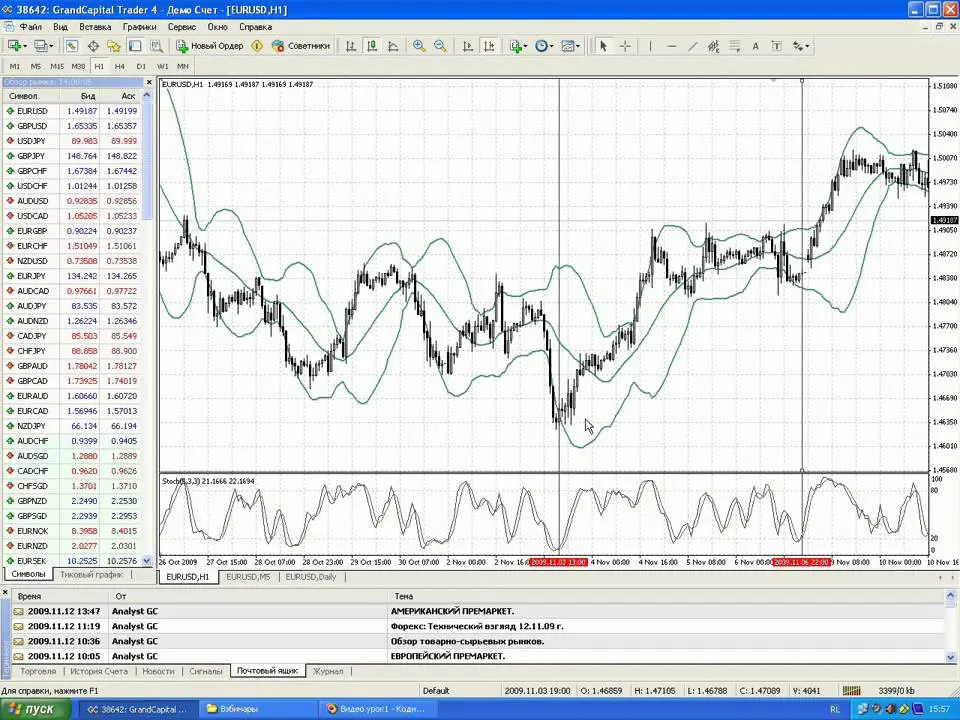Click the yellow diamond info icon
The image size is (960, 720).
click(257, 46)
